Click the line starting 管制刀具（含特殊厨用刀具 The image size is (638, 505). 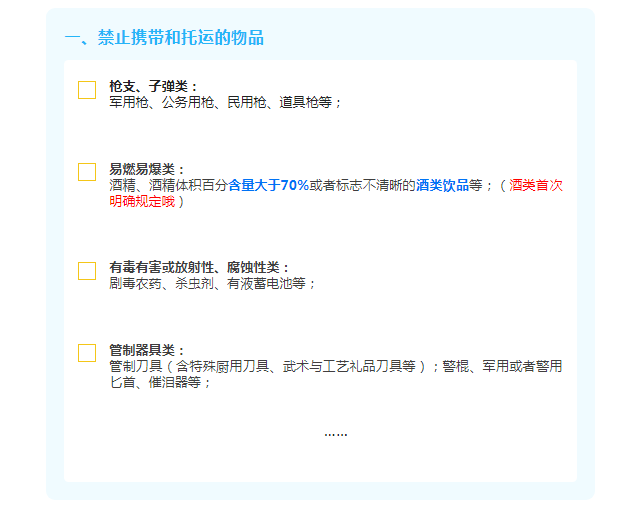coord(336,366)
